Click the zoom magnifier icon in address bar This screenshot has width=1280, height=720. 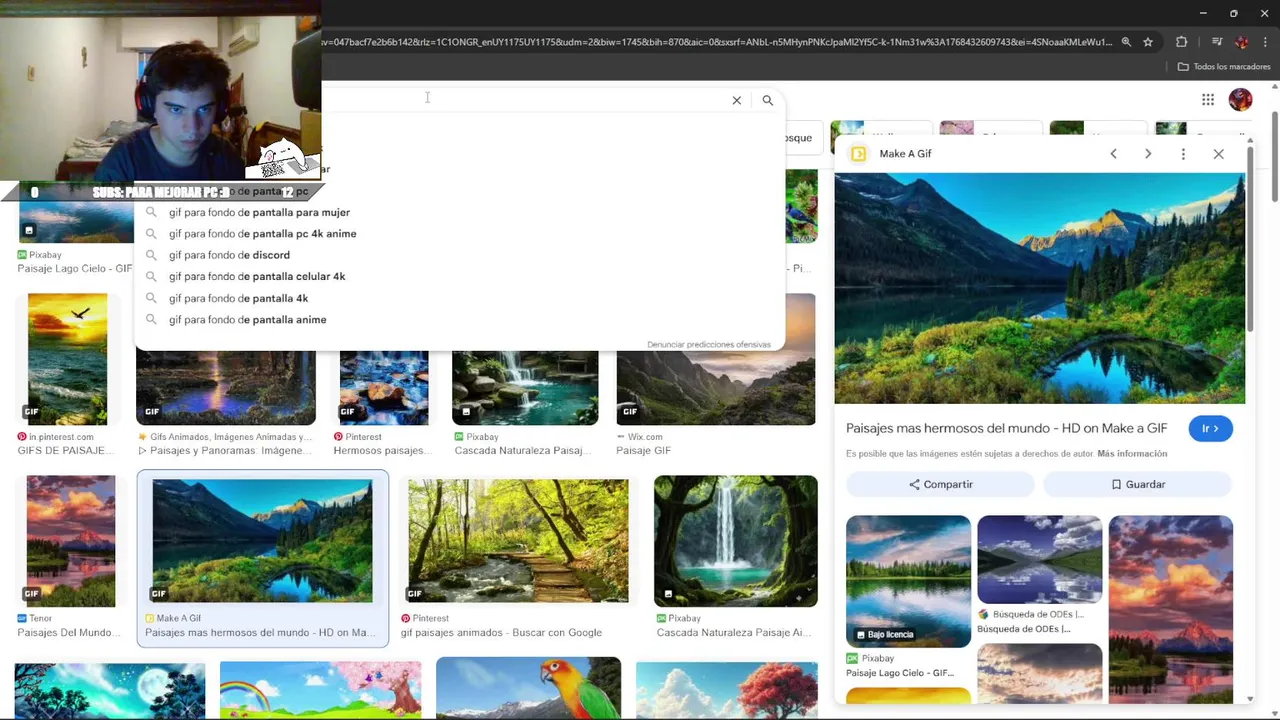coord(1126,42)
